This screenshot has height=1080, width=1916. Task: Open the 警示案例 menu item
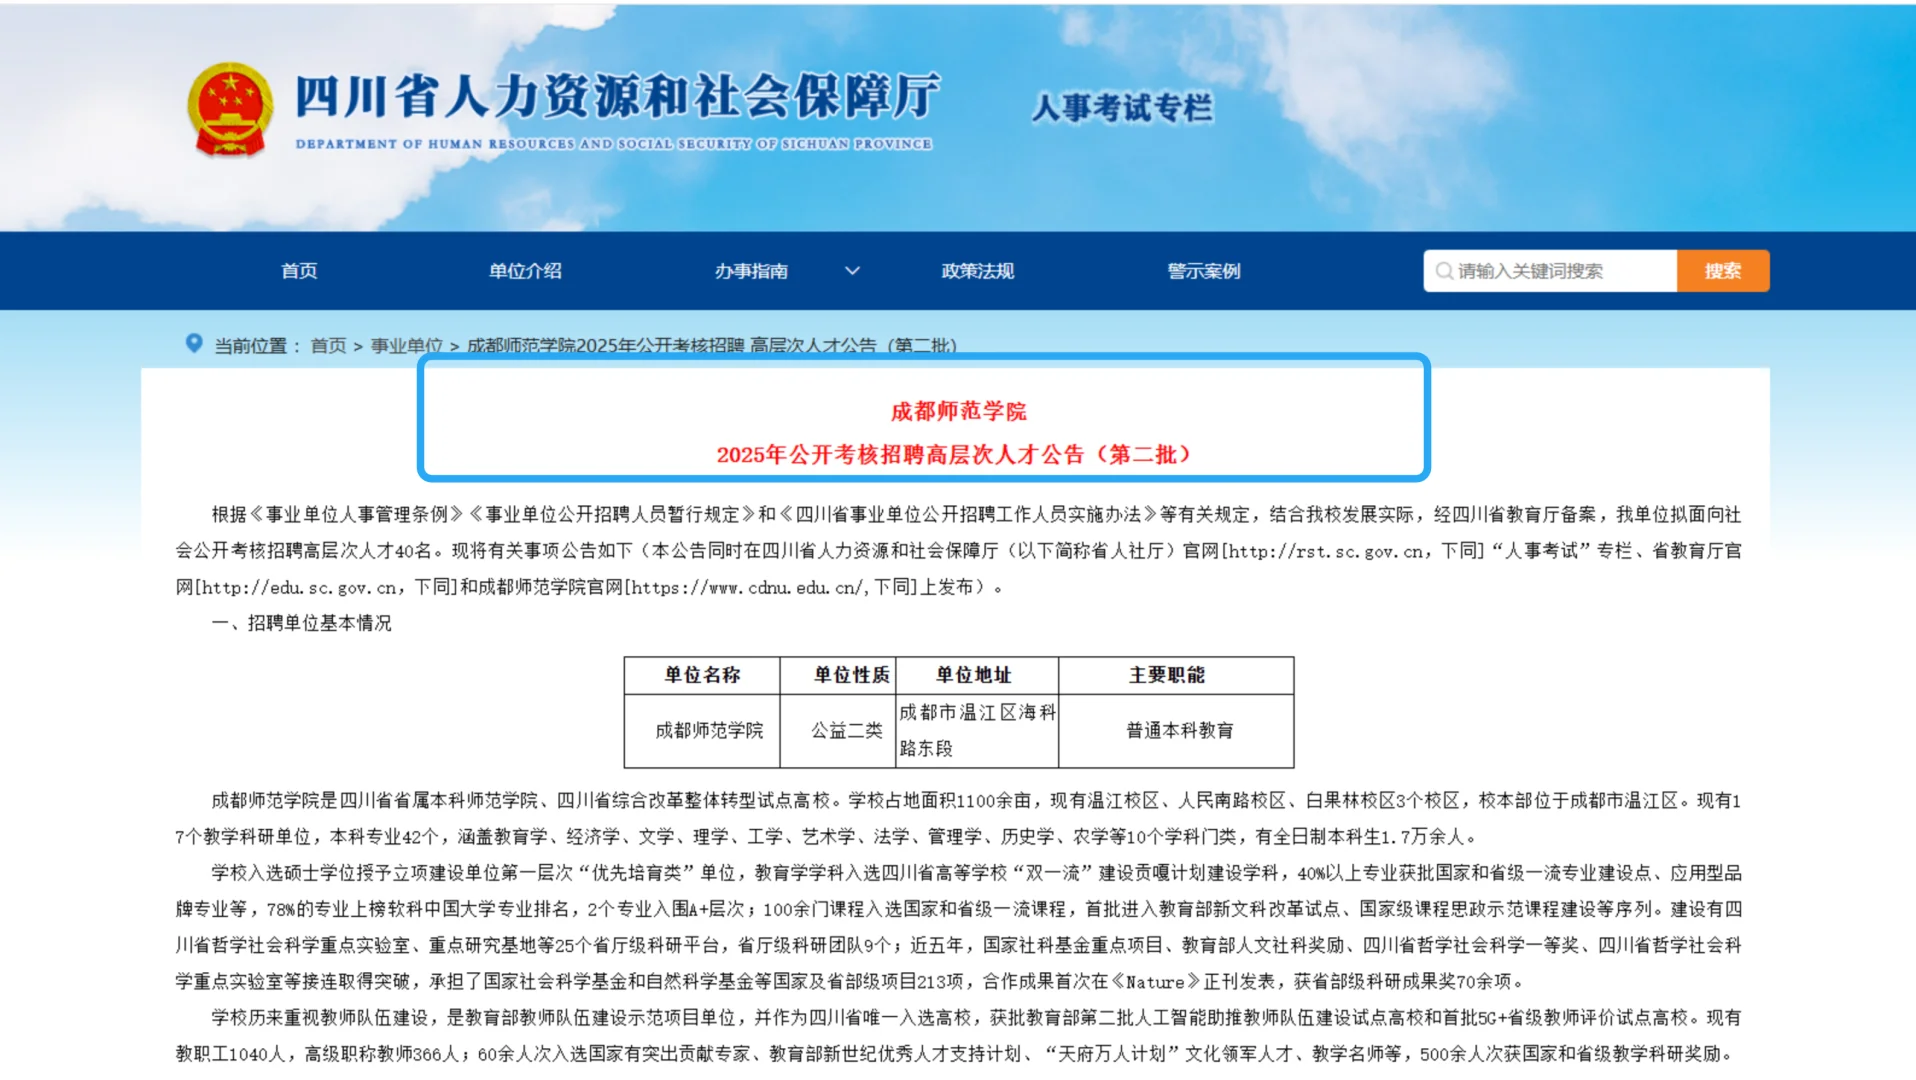click(x=1203, y=271)
